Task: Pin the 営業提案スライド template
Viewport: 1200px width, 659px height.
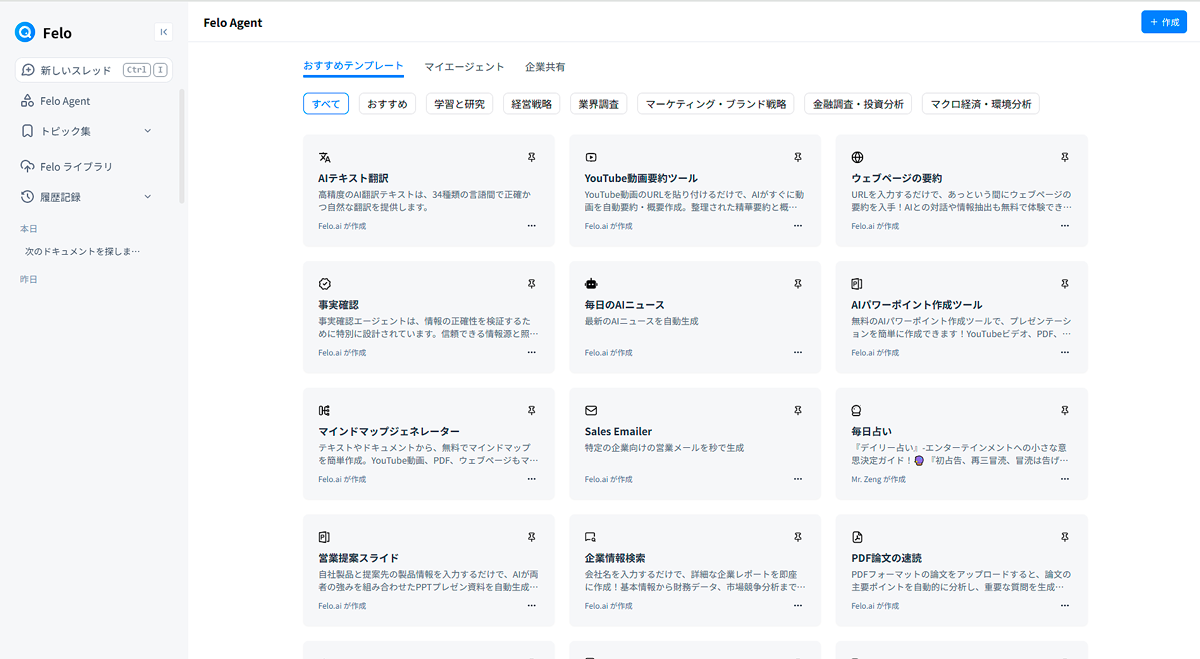Action: pos(532,537)
